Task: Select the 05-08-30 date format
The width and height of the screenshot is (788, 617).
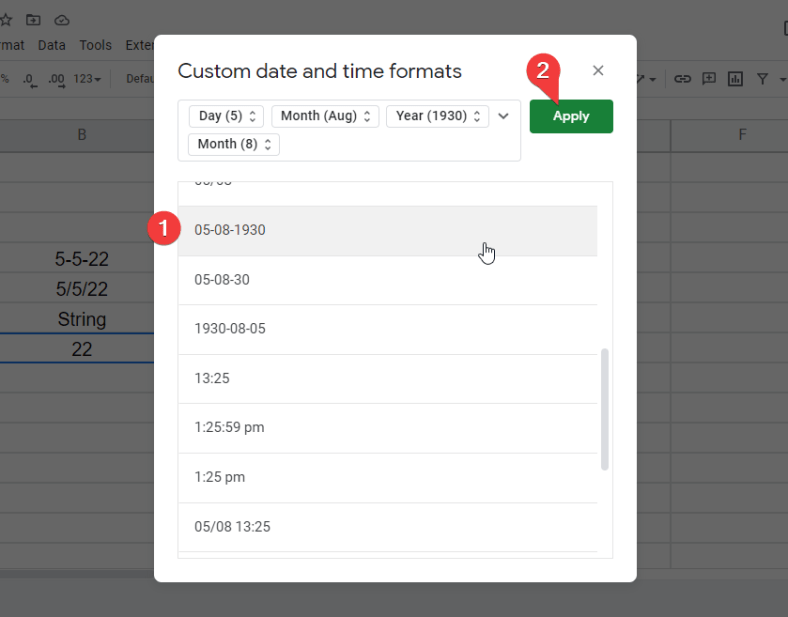Action: coord(387,280)
